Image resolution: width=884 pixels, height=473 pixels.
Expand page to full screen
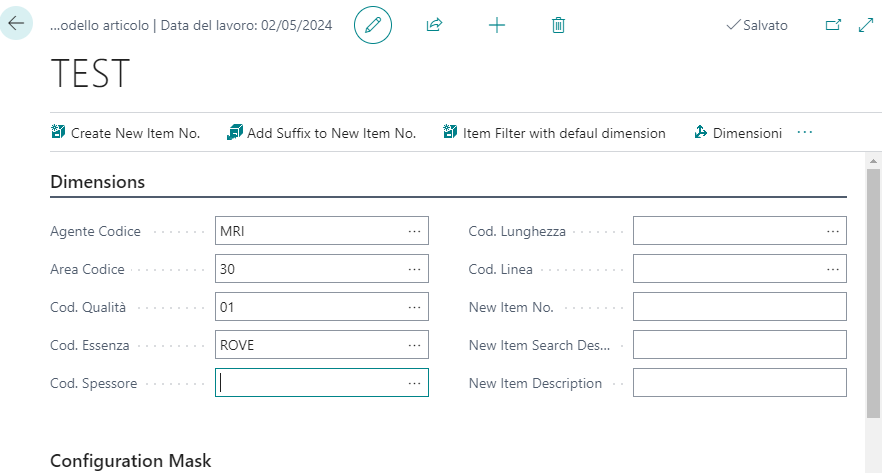tap(866, 25)
